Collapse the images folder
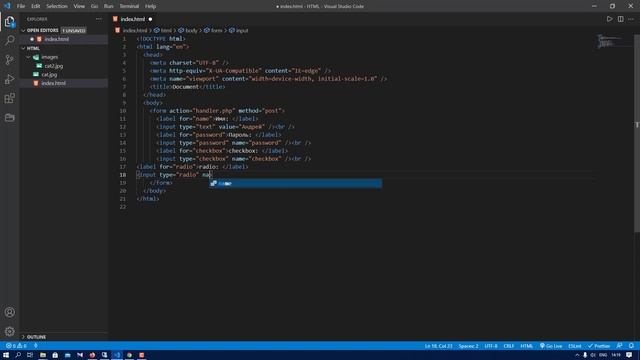Image resolution: width=640 pixels, height=360 pixels. (x=28, y=57)
